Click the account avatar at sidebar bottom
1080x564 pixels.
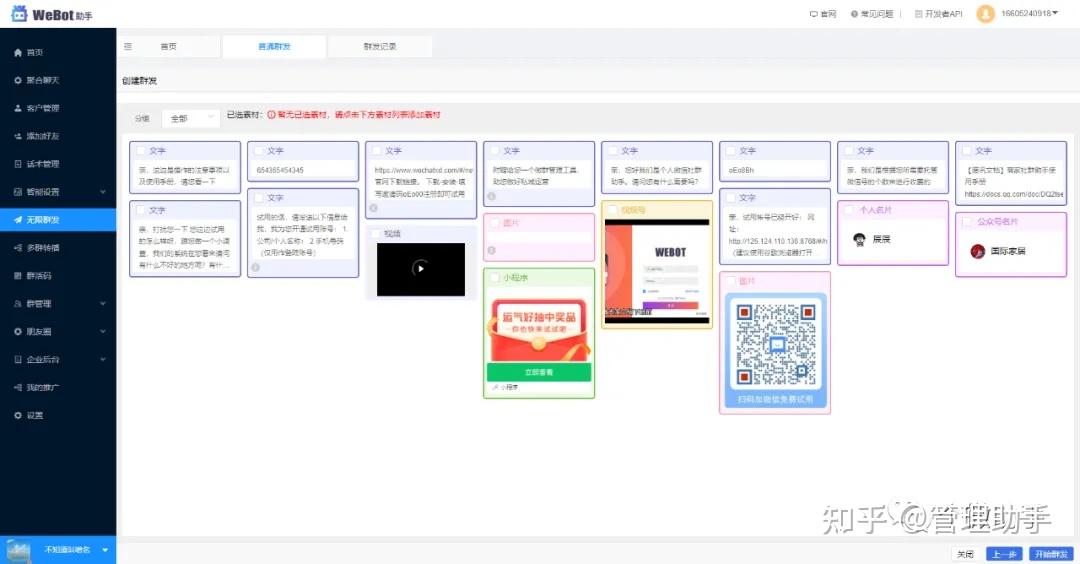click(x=19, y=550)
